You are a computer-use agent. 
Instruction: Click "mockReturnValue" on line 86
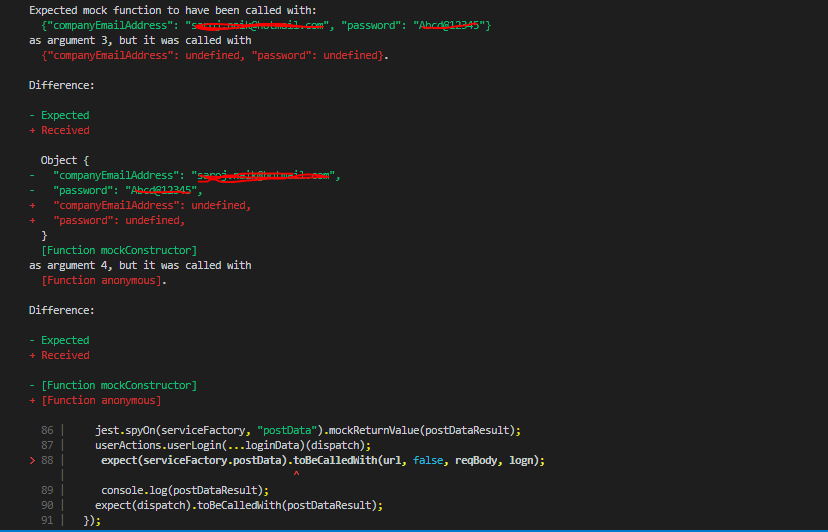tap(374, 430)
